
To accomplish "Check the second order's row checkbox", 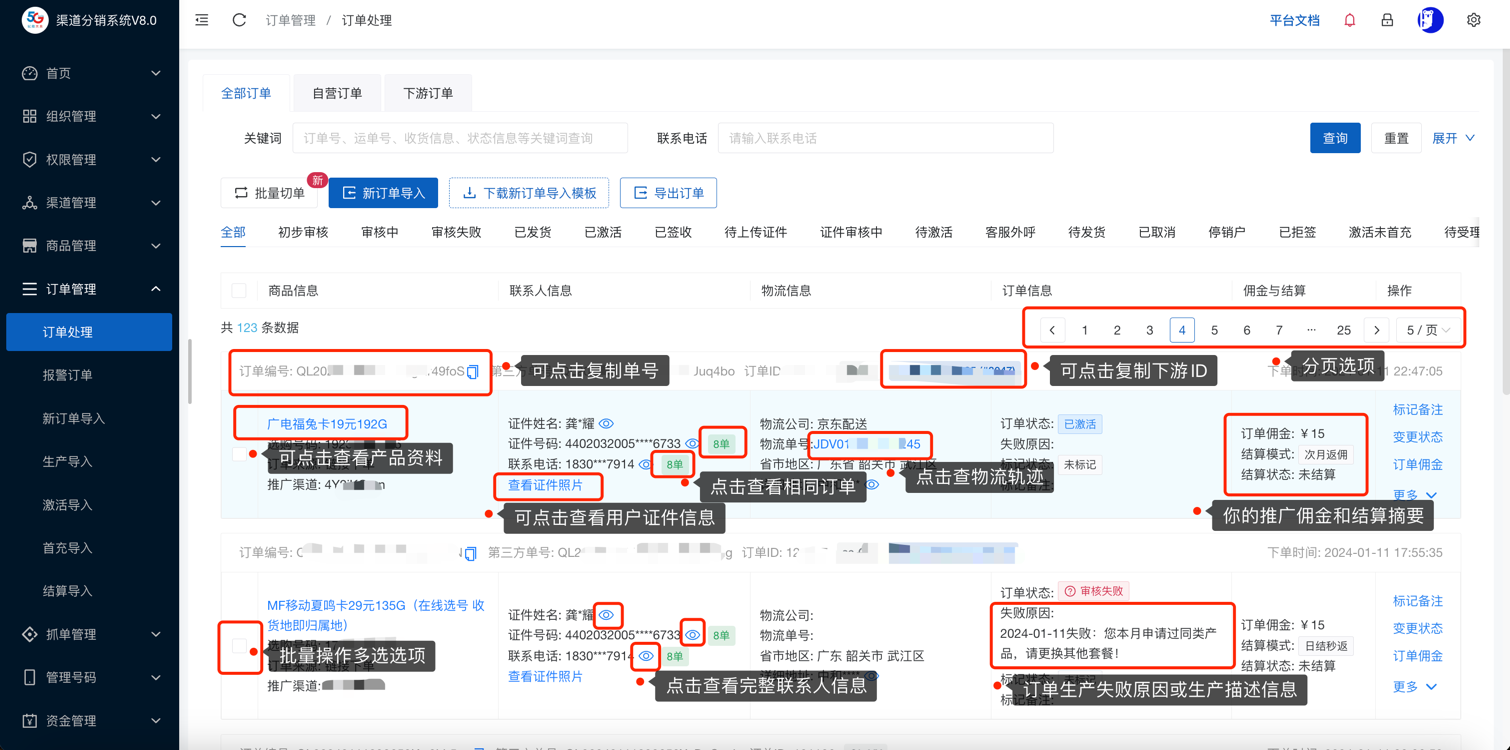I will (239, 646).
